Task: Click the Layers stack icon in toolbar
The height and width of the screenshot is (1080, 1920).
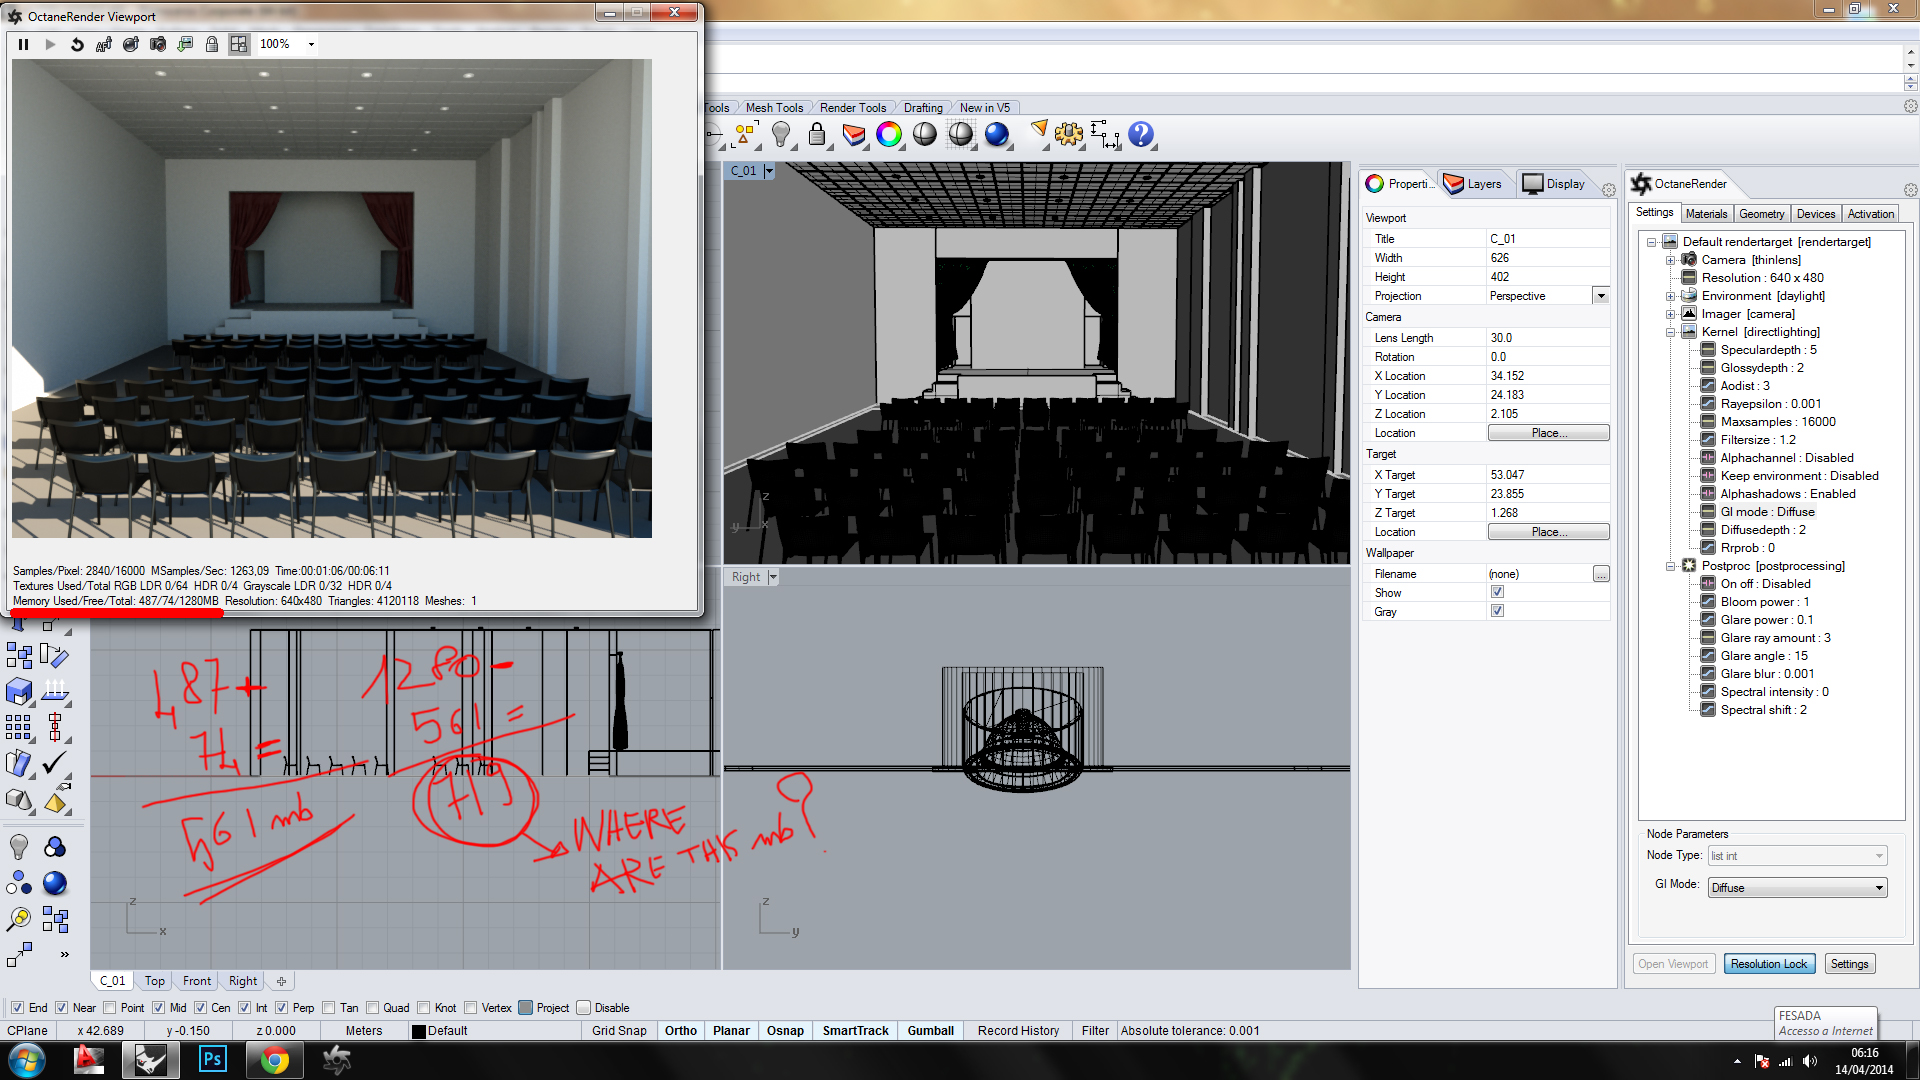Action: point(853,134)
